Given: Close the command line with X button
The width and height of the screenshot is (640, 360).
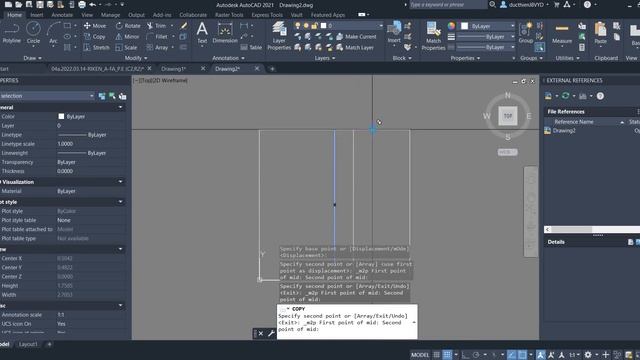Looking at the screenshot, I should (x=260, y=333).
